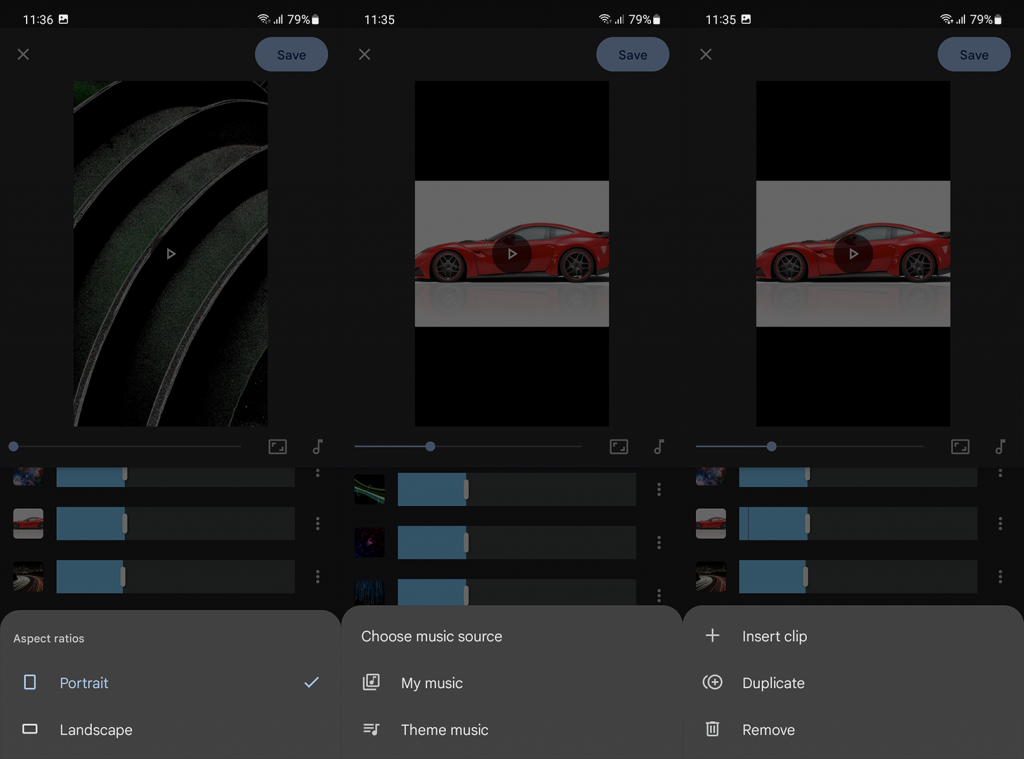Image resolution: width=1024 pixels, height=759 pixels.
Task: Open aspect ratio icon in right screenshot
Action: (x=960, y=447)
